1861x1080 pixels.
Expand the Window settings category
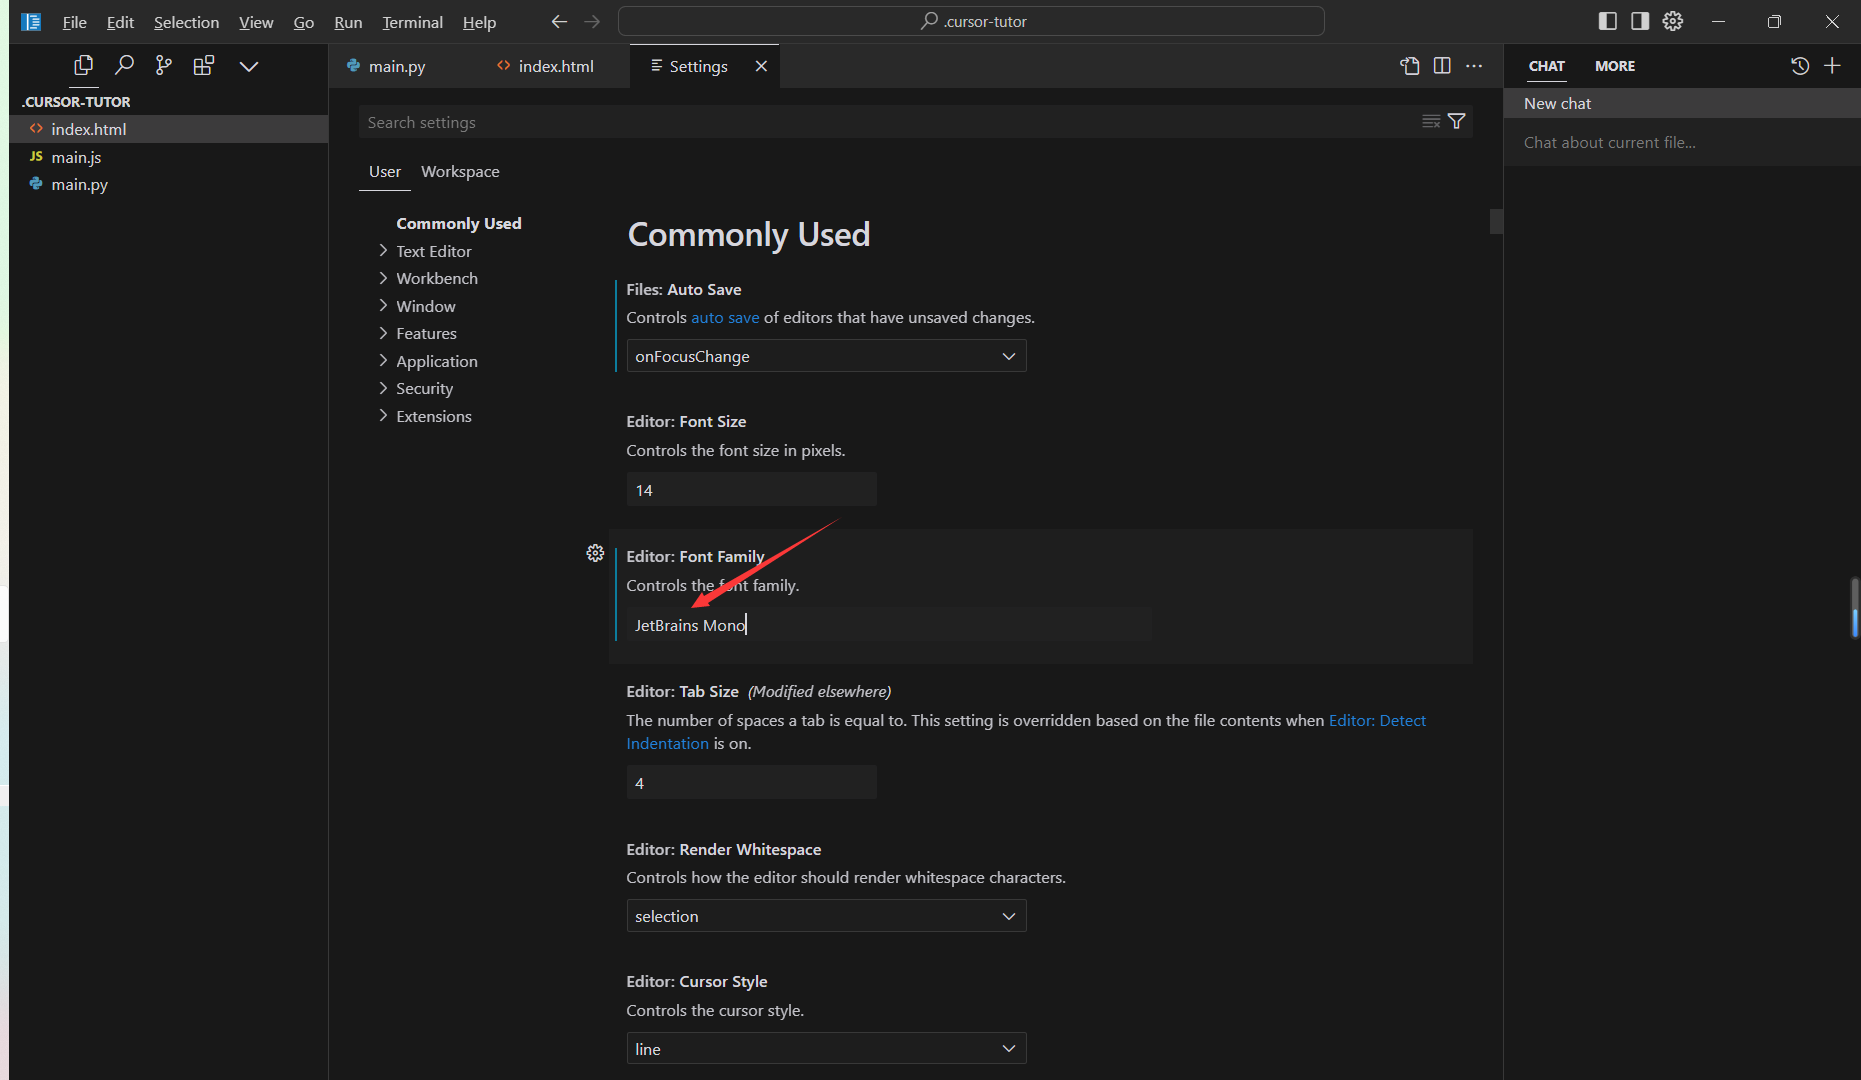tap(425, 306)
